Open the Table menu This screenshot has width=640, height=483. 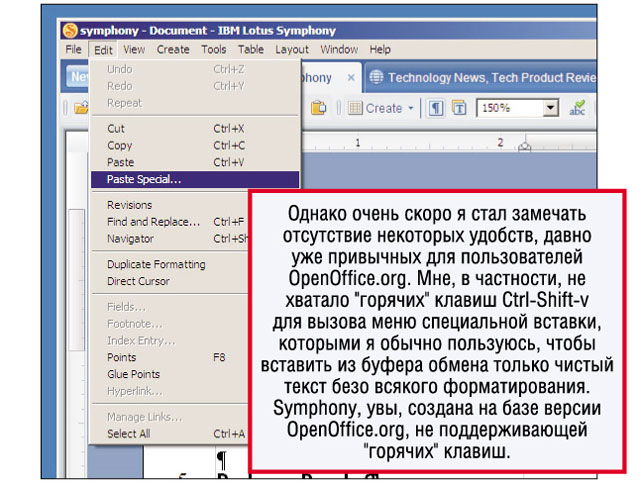pos(251,50)
